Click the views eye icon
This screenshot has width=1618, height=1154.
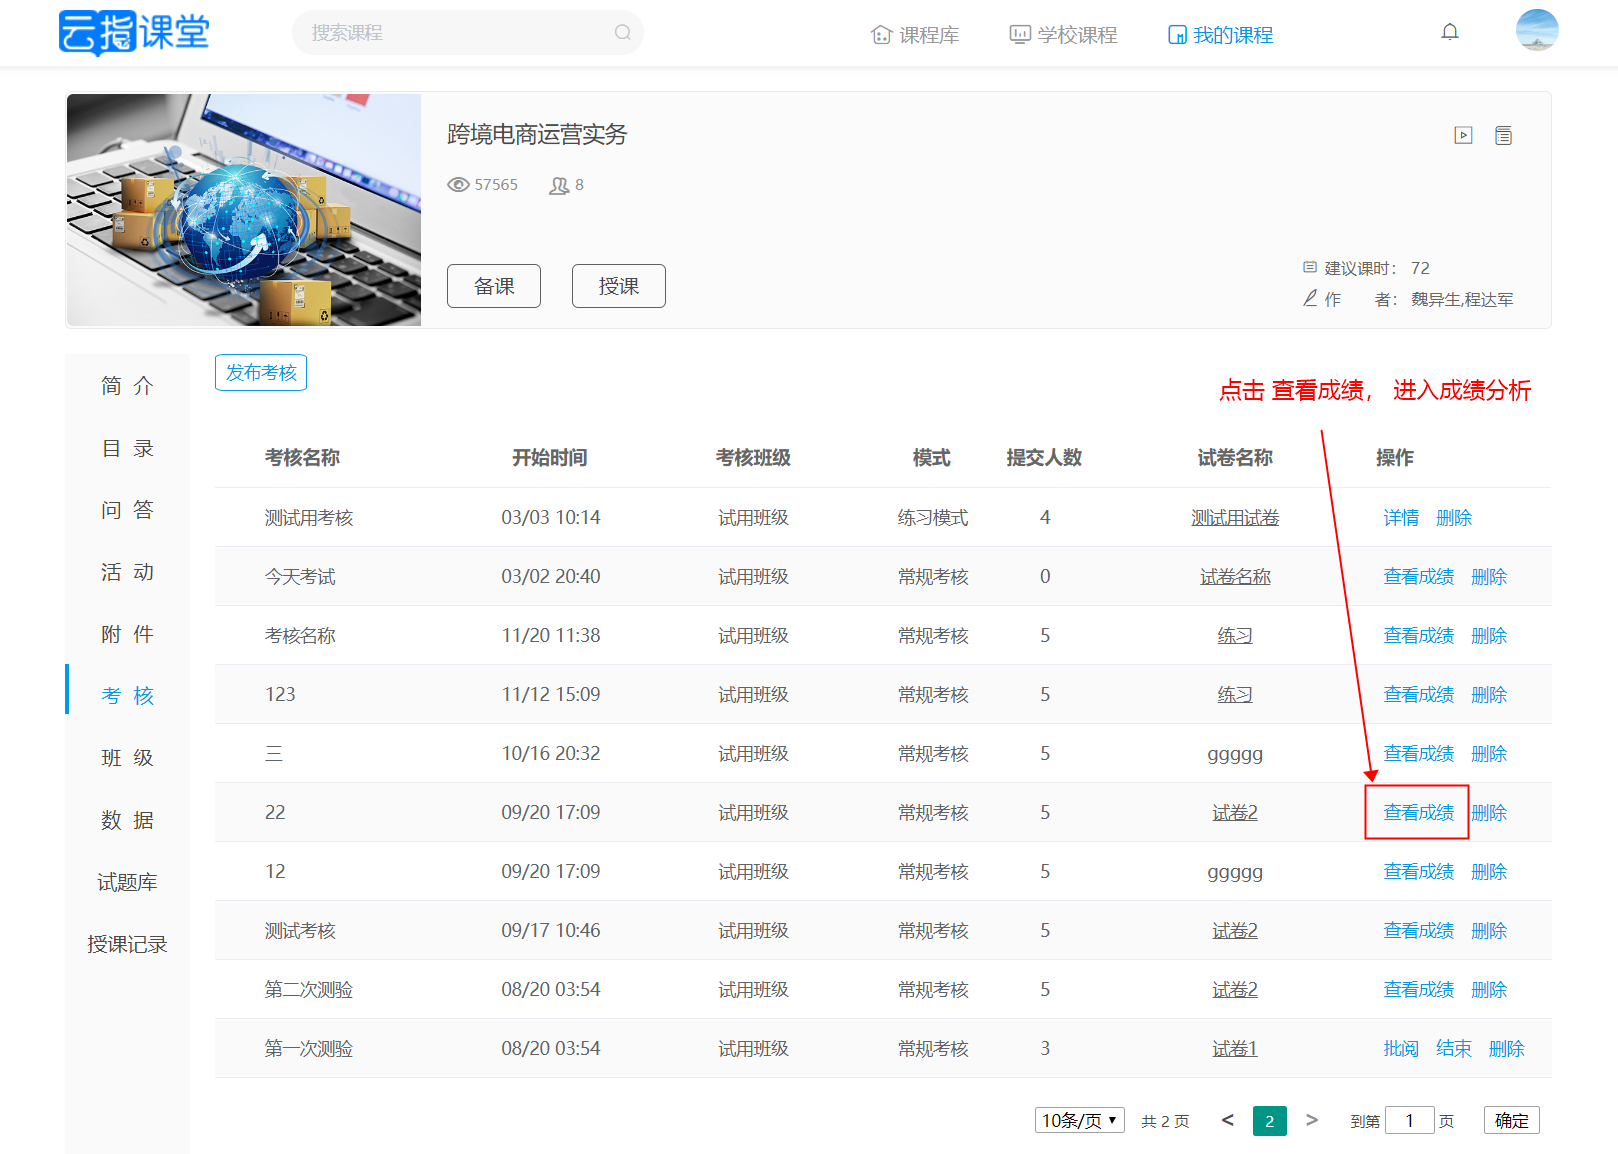click(x=458, y=185)
